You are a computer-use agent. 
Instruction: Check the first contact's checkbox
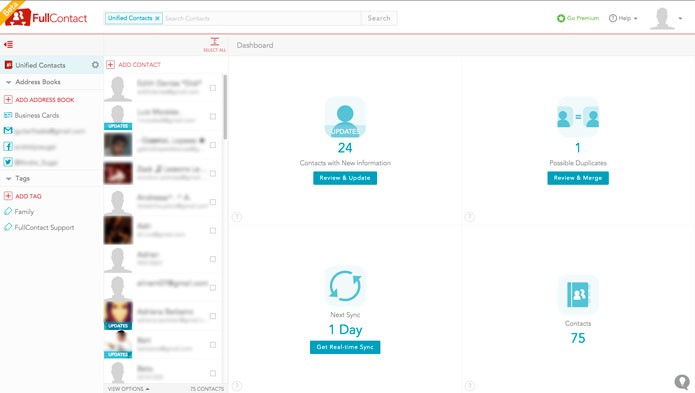coord(213,88)
